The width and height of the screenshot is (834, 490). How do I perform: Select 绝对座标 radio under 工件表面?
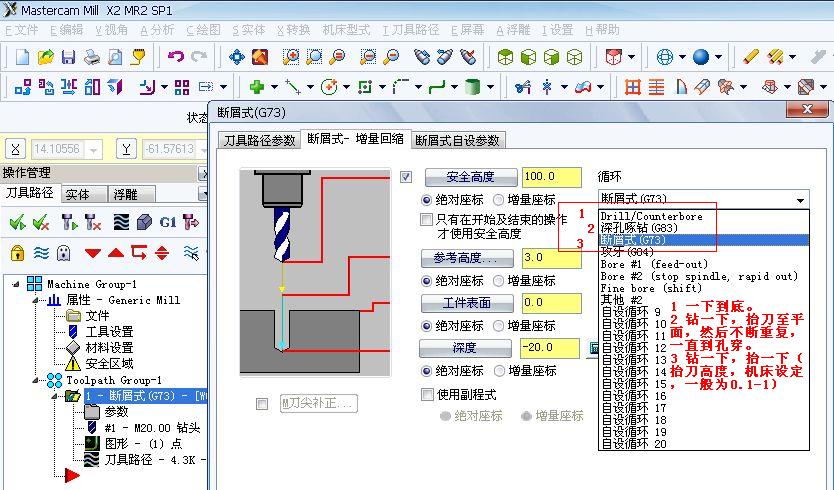[426, 326]
